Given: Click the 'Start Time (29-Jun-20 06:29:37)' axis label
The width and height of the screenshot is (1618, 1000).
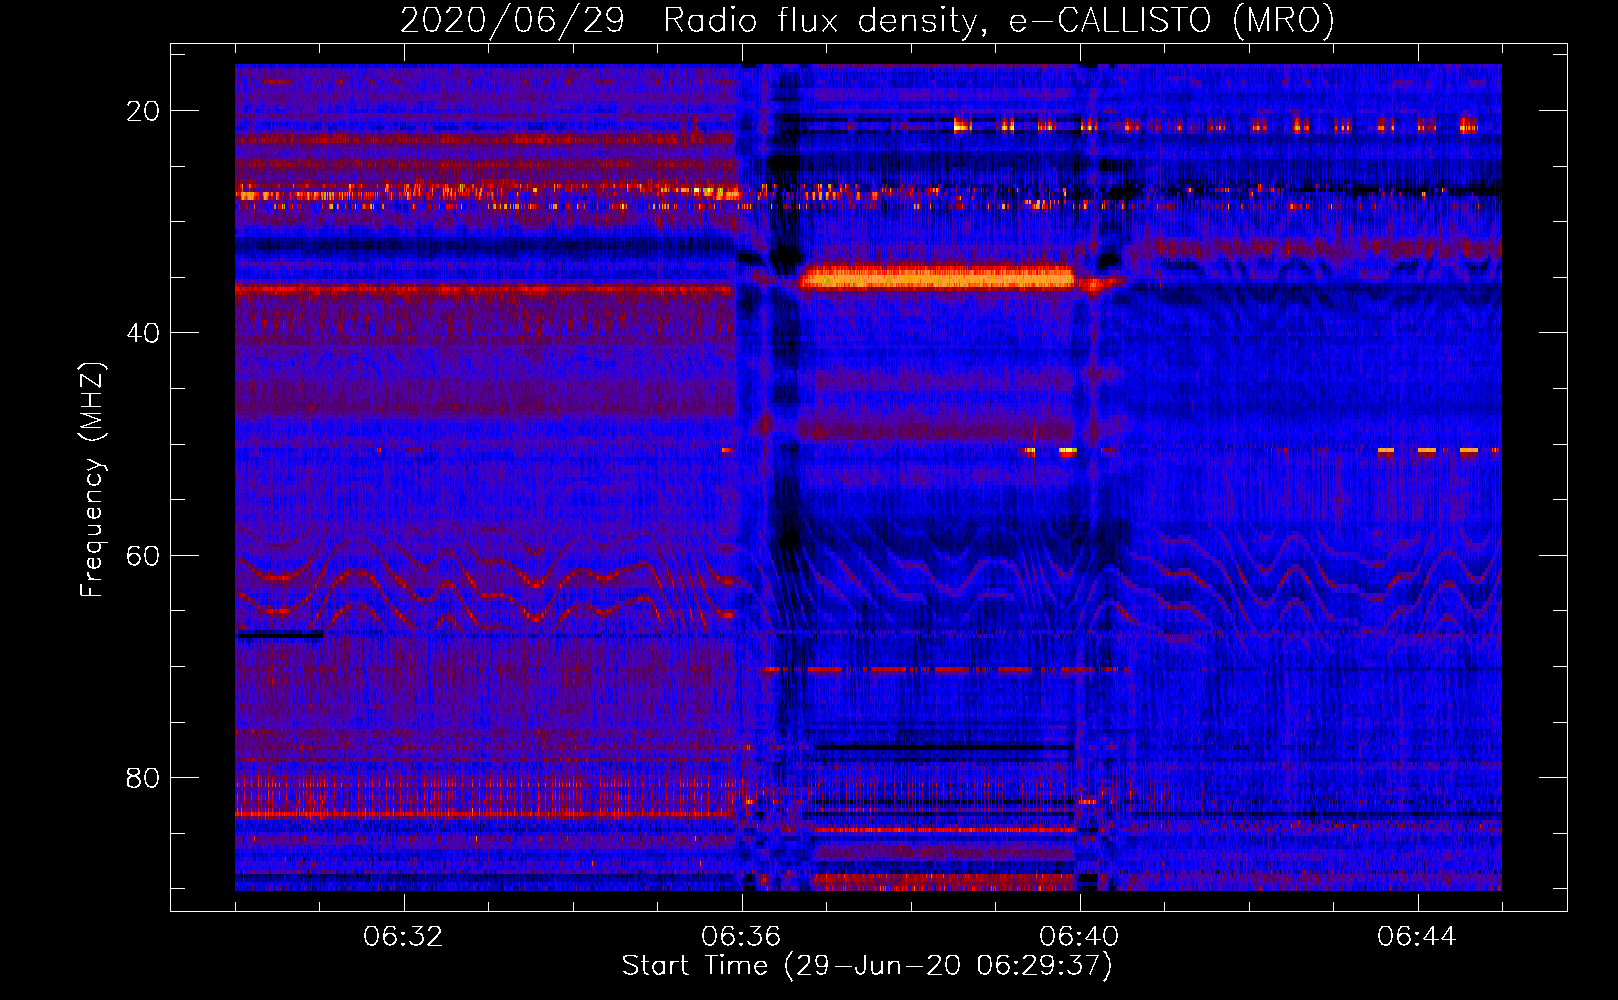Looking at the screenshot, I should 867,966.
